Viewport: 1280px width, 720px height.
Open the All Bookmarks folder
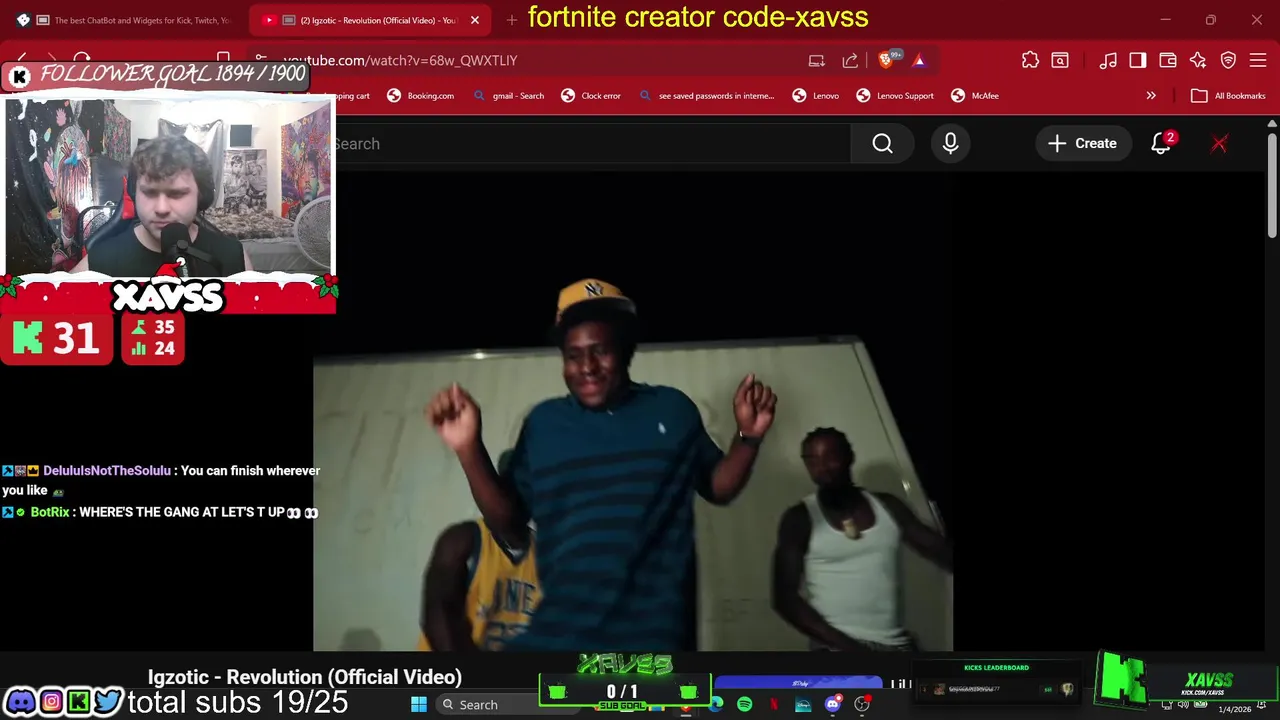click(x=1228, y=96)
